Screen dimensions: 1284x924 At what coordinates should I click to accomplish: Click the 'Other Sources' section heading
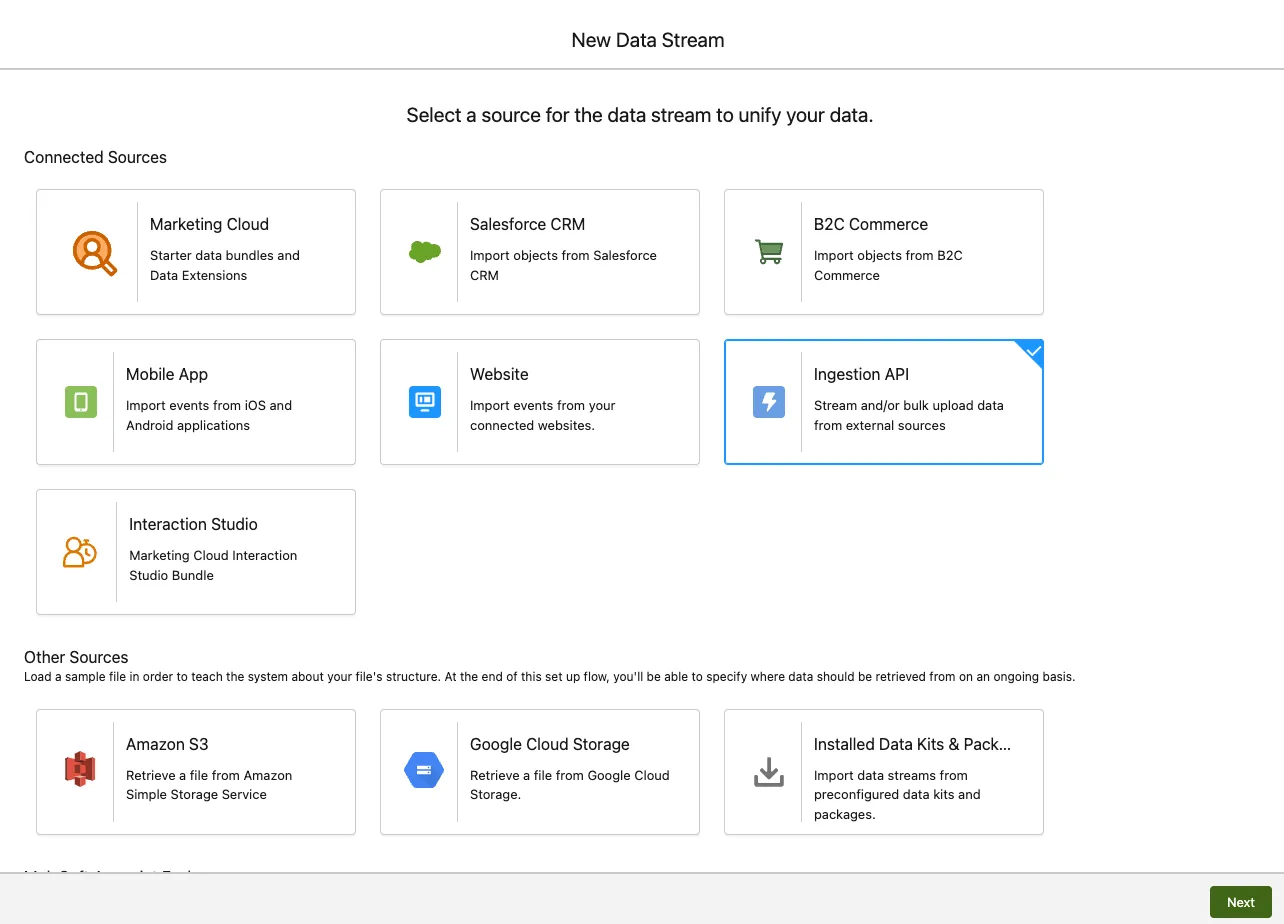76,657
